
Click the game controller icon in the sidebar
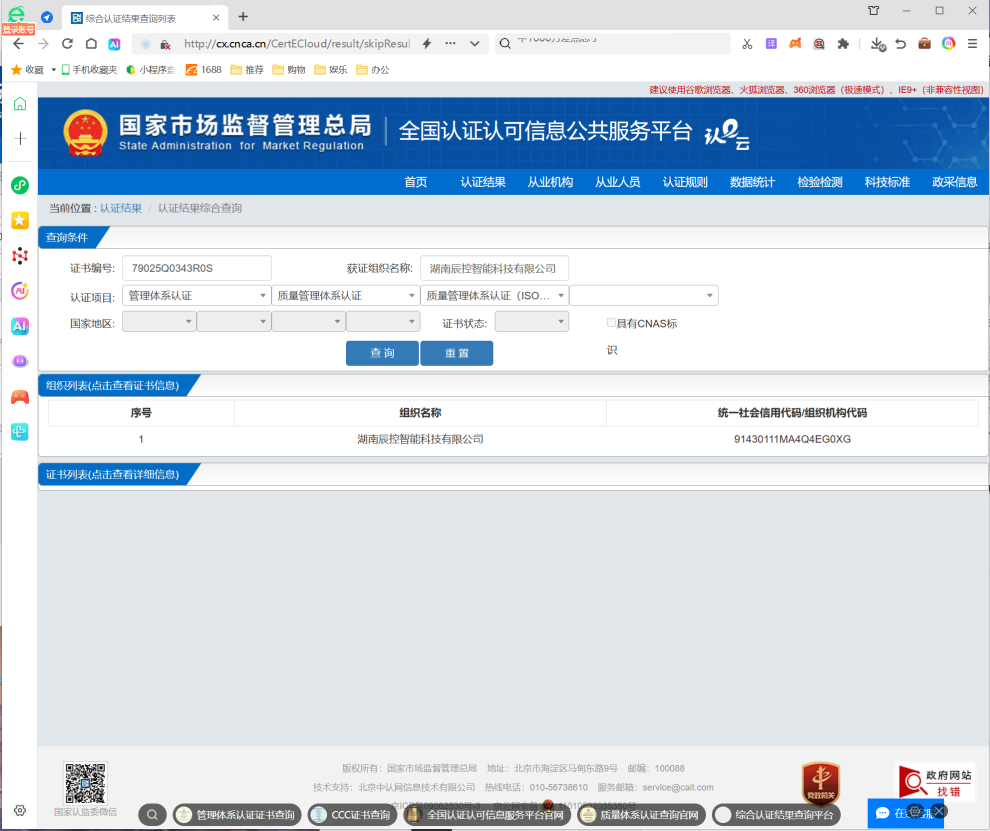click(x=19, y=397)
